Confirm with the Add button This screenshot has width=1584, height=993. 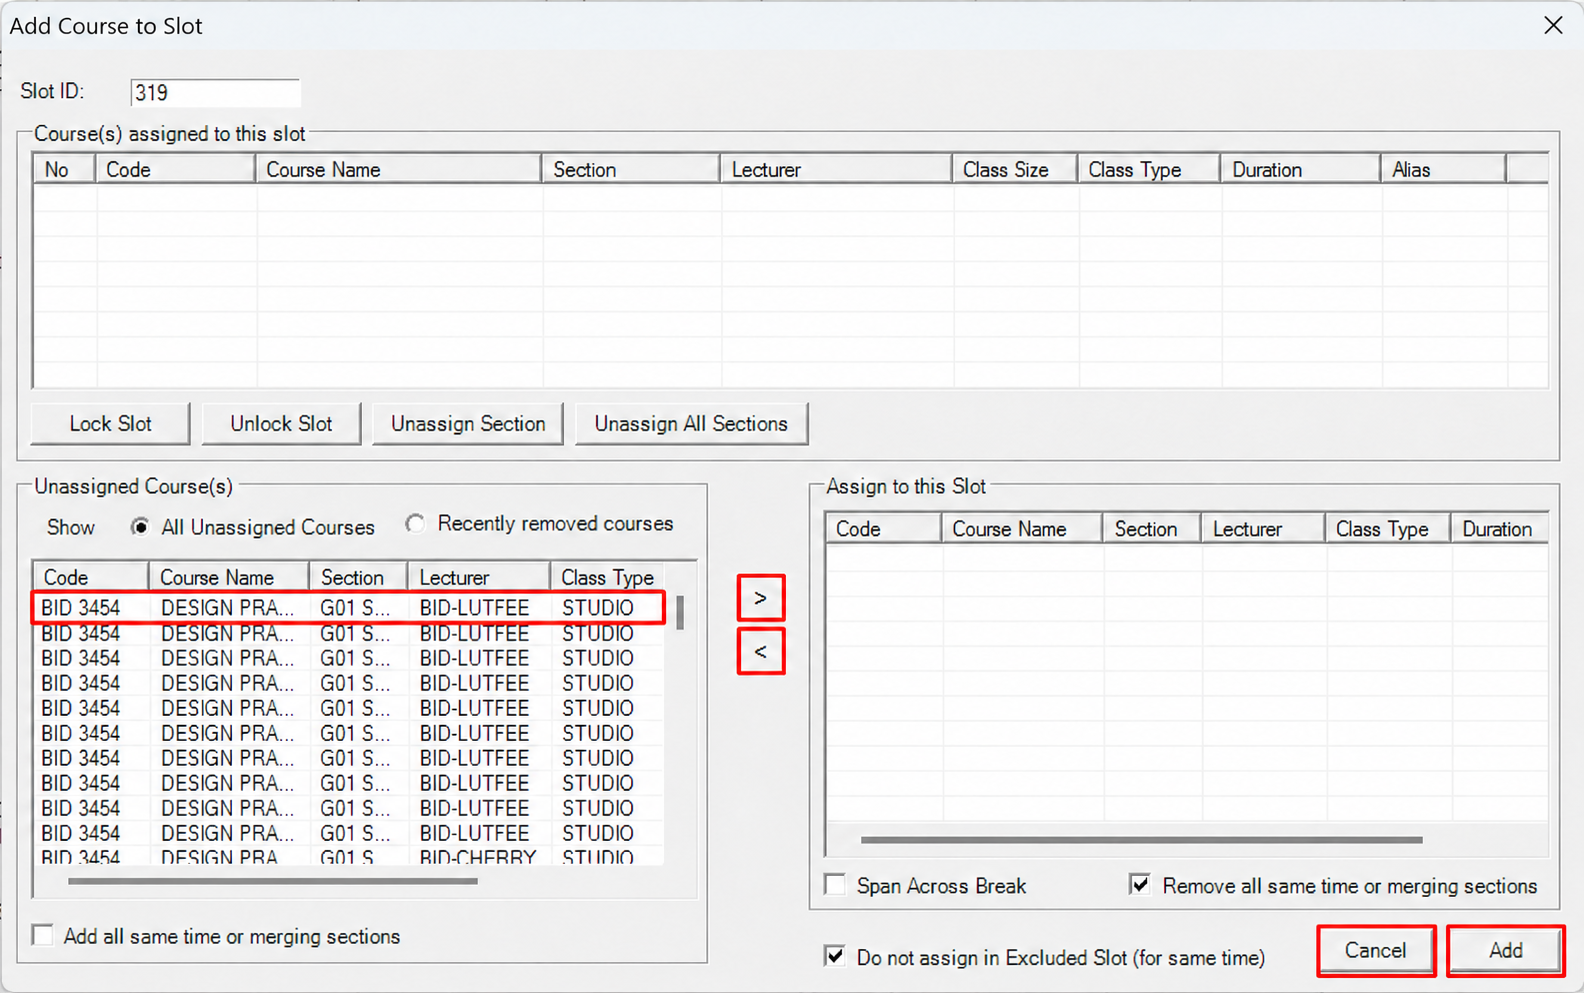coord(1505,951)
